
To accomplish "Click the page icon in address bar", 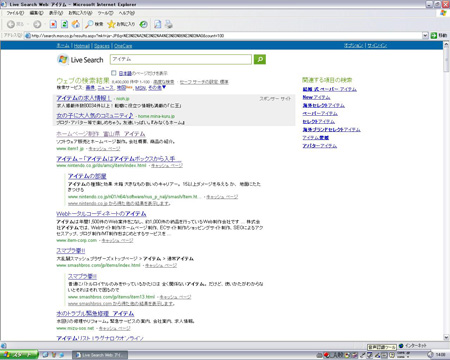I will pos(28,36).
